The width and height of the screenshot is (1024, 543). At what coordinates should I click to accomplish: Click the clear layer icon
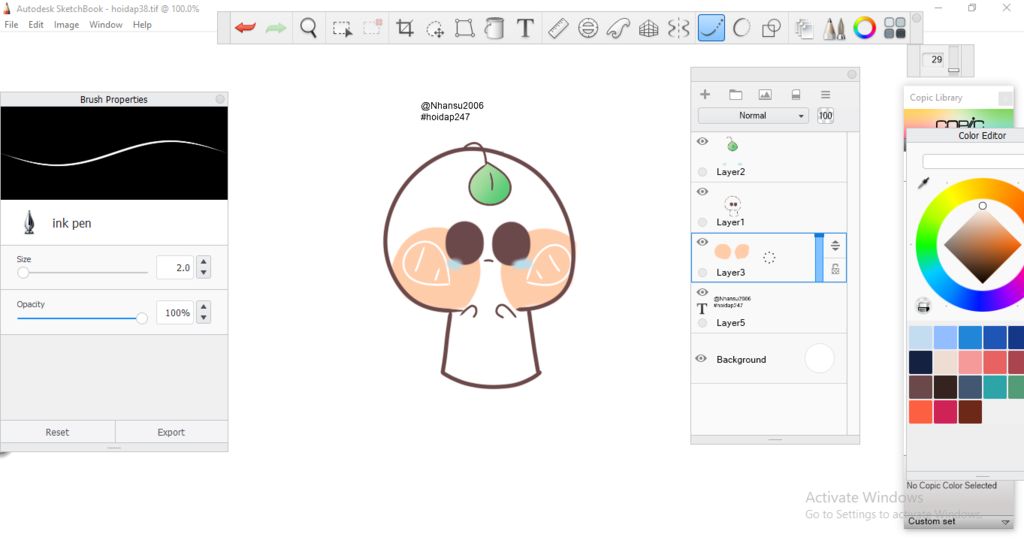[795, 95]
